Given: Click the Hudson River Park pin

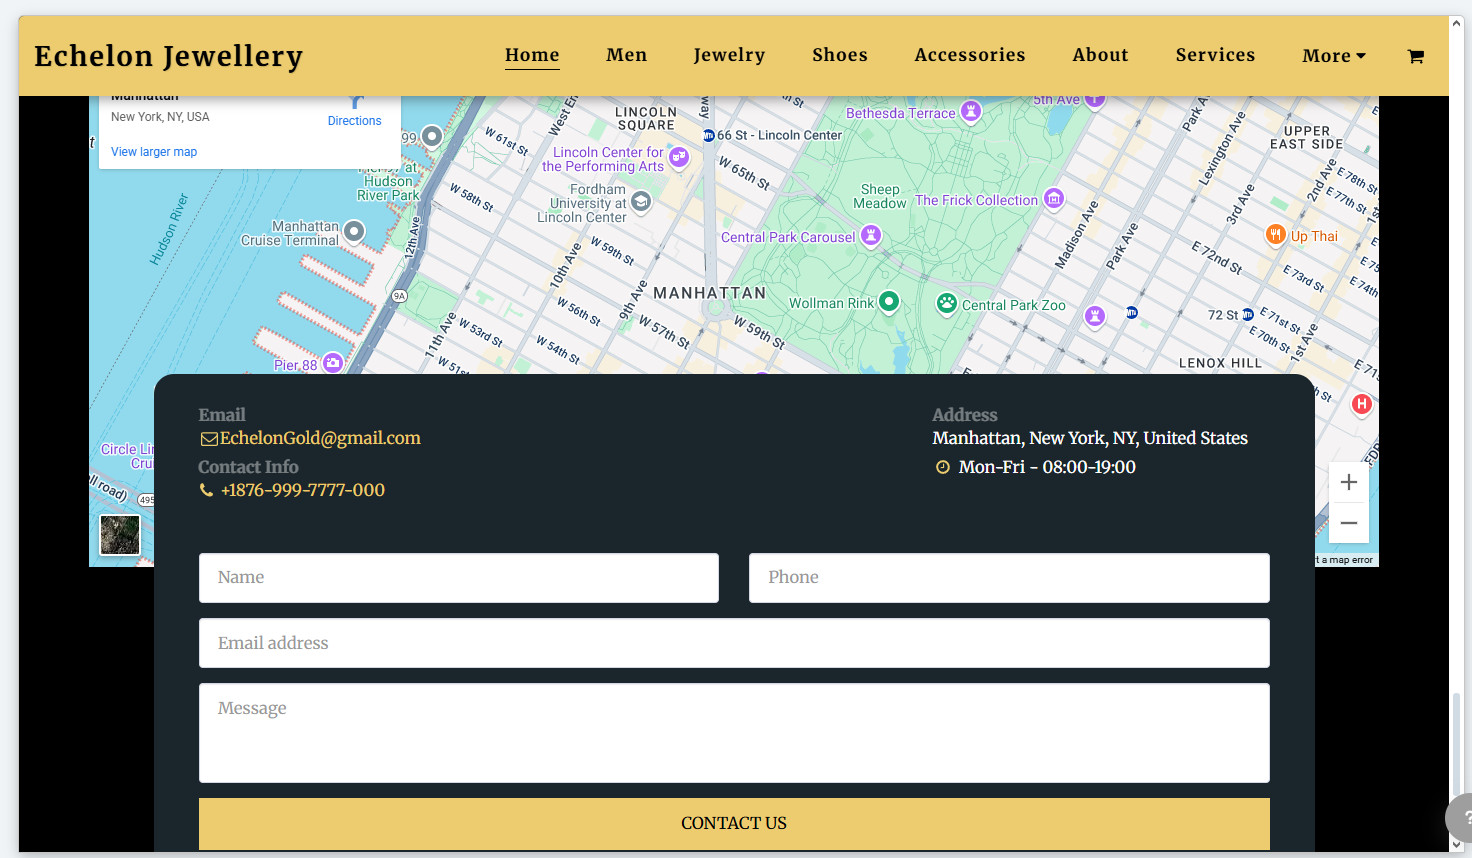Looking at the screenshot, I should [431, 136].
